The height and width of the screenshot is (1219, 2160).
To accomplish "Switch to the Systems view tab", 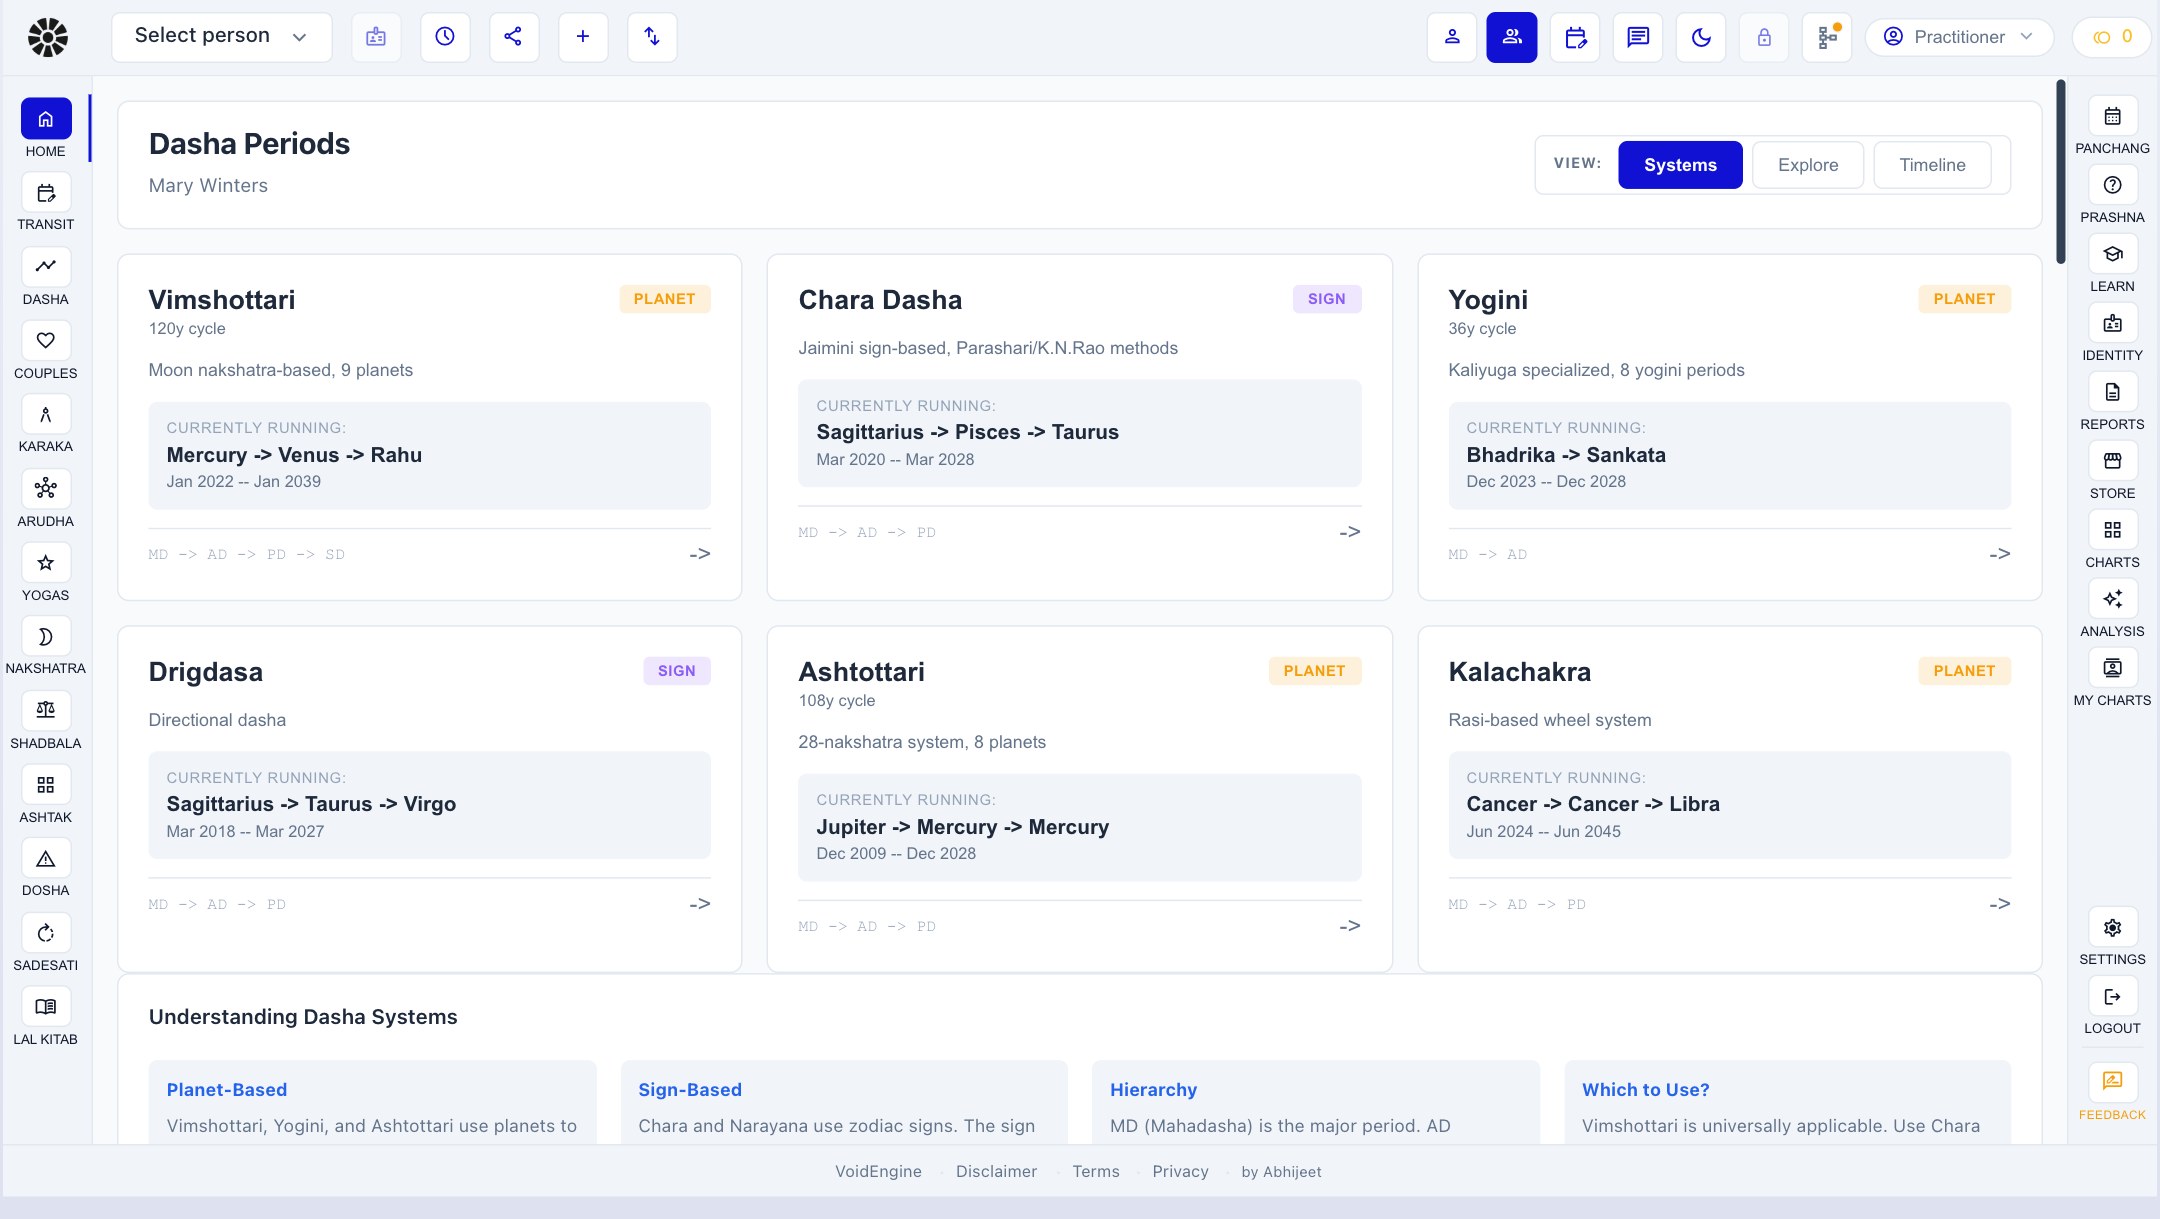I will [1680, 165].
